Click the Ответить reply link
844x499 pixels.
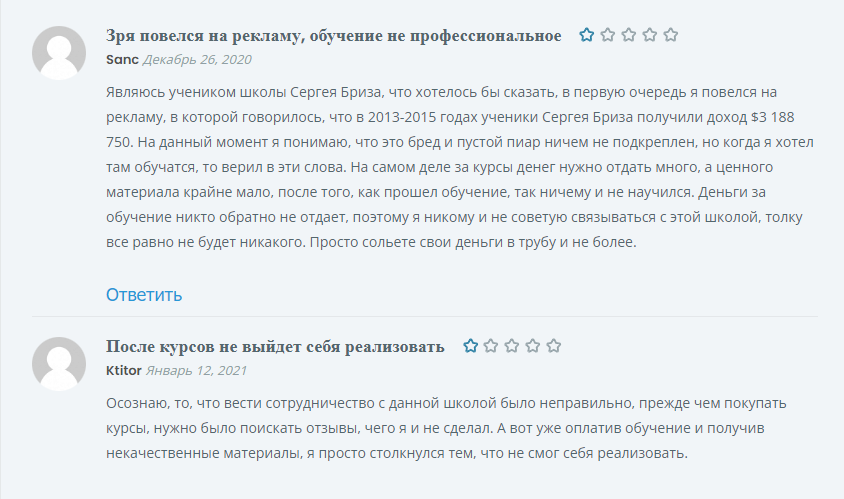(144, 294)
